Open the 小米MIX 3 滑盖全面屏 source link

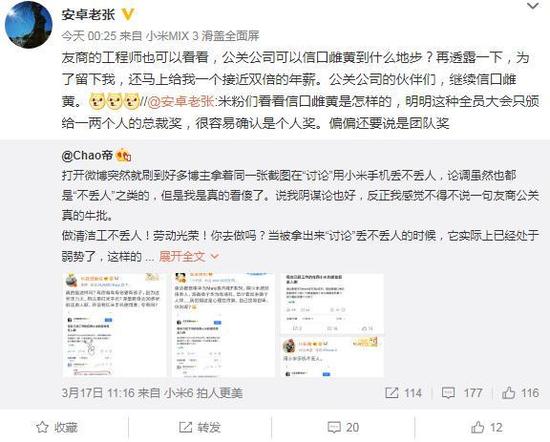click(202, 36)
